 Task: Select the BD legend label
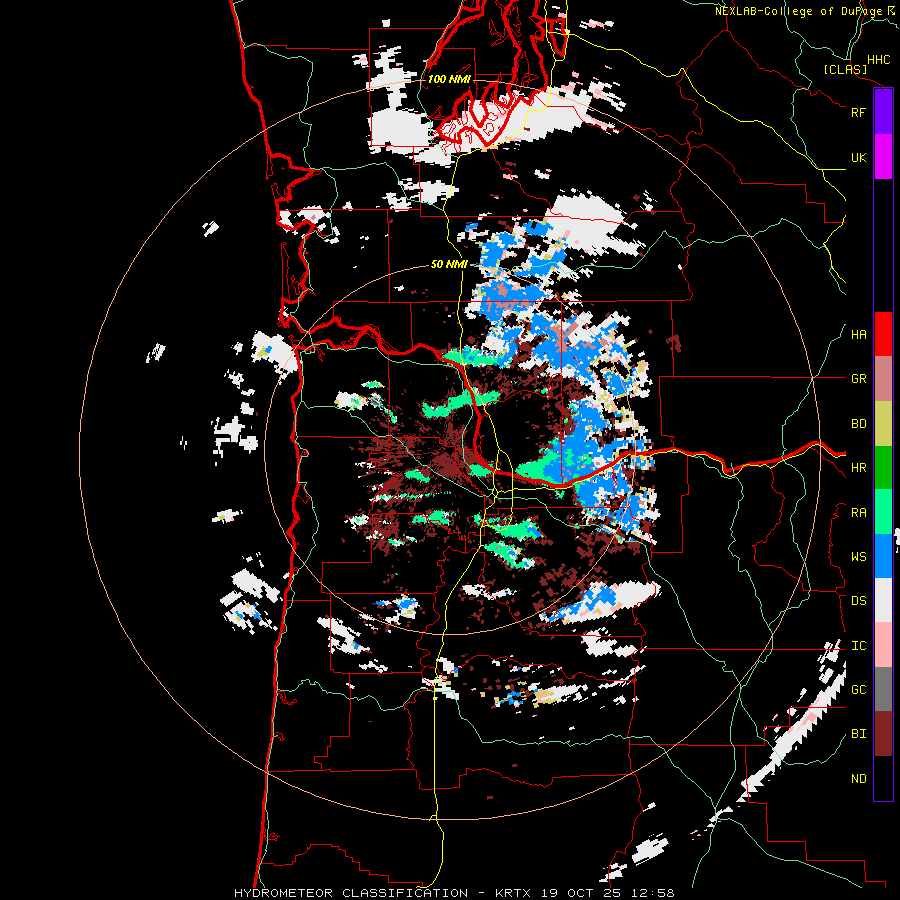pos(858,424)
